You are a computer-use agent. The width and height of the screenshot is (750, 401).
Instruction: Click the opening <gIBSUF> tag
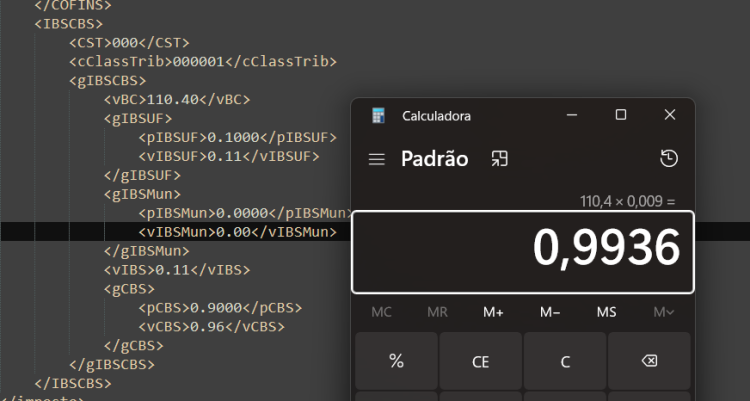pos(138,118)
